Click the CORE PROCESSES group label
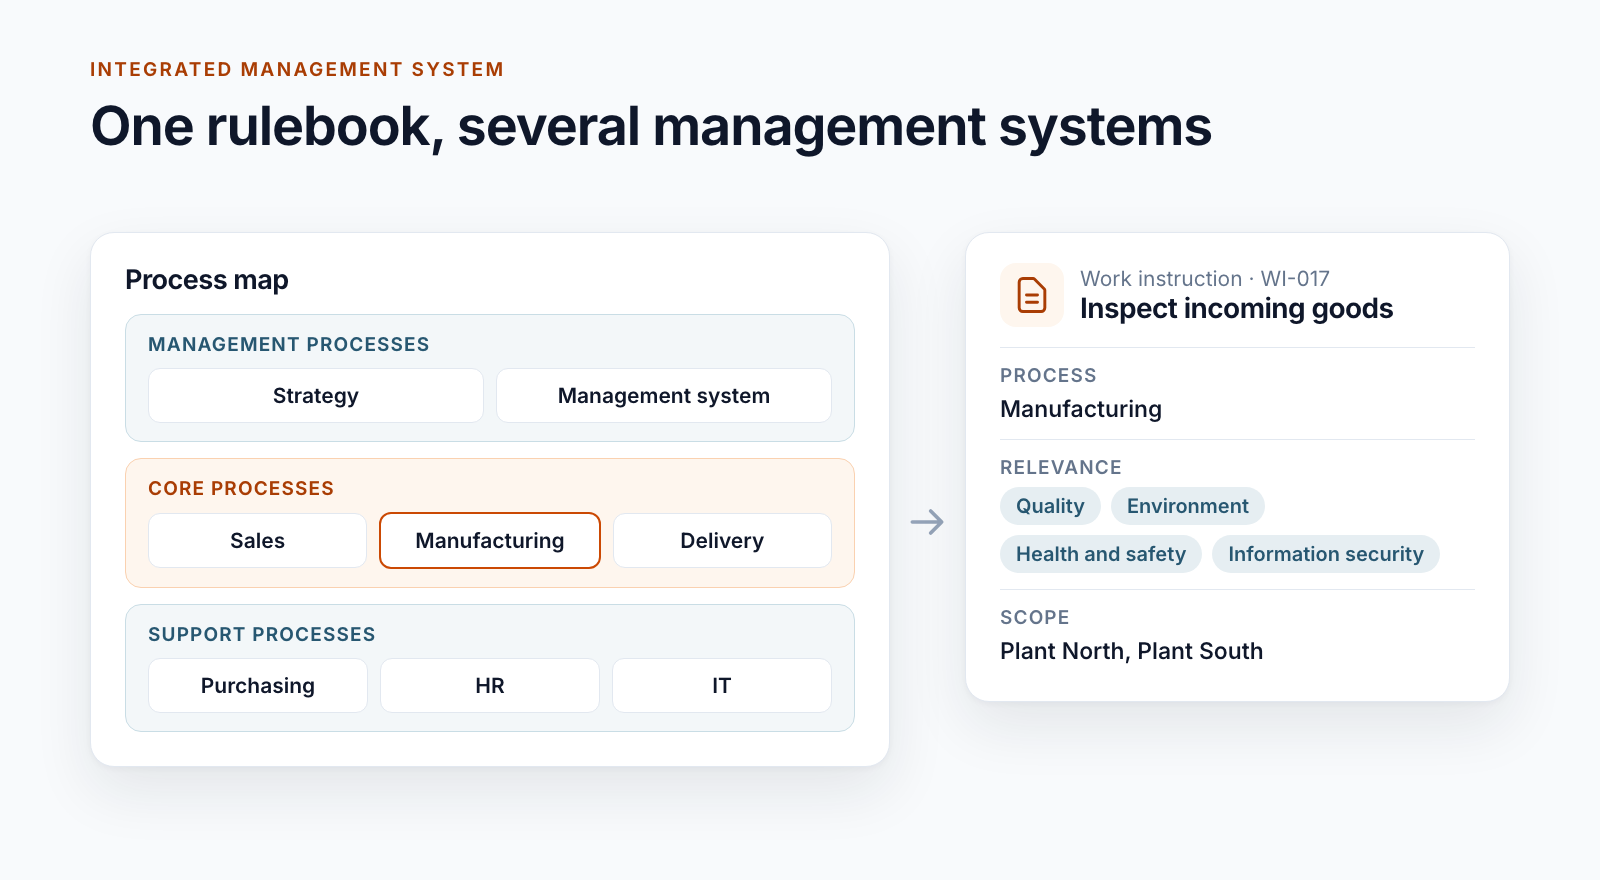Screen dimensions: 1600x880 (241, 489)
